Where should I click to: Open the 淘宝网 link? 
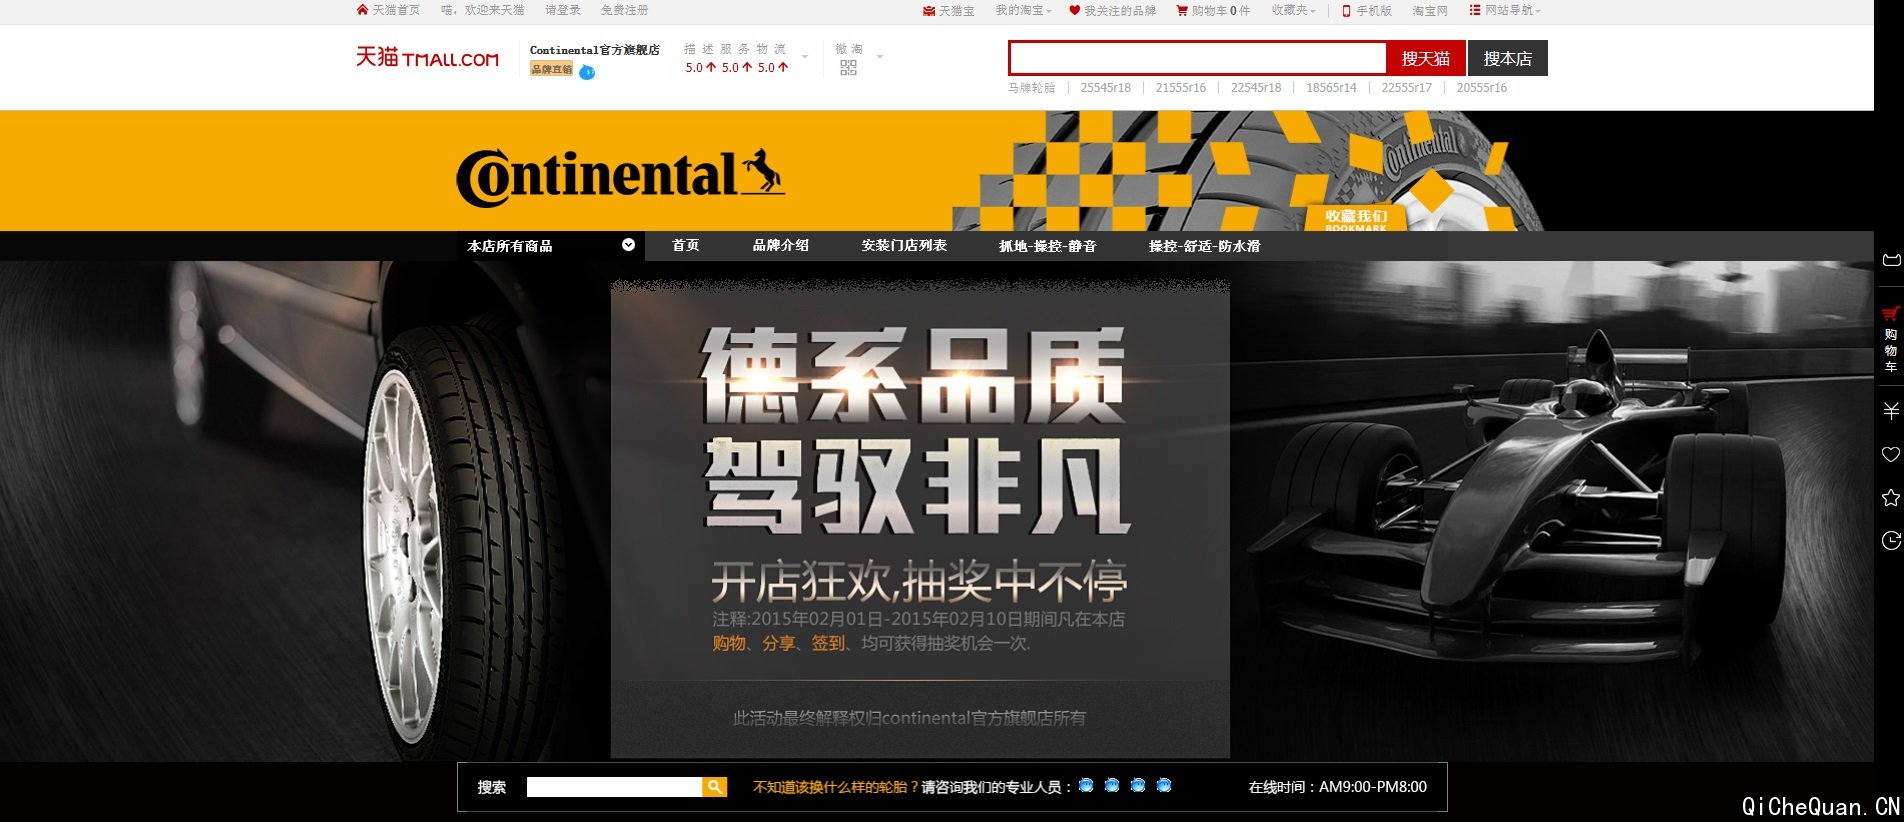point(1430,10)
